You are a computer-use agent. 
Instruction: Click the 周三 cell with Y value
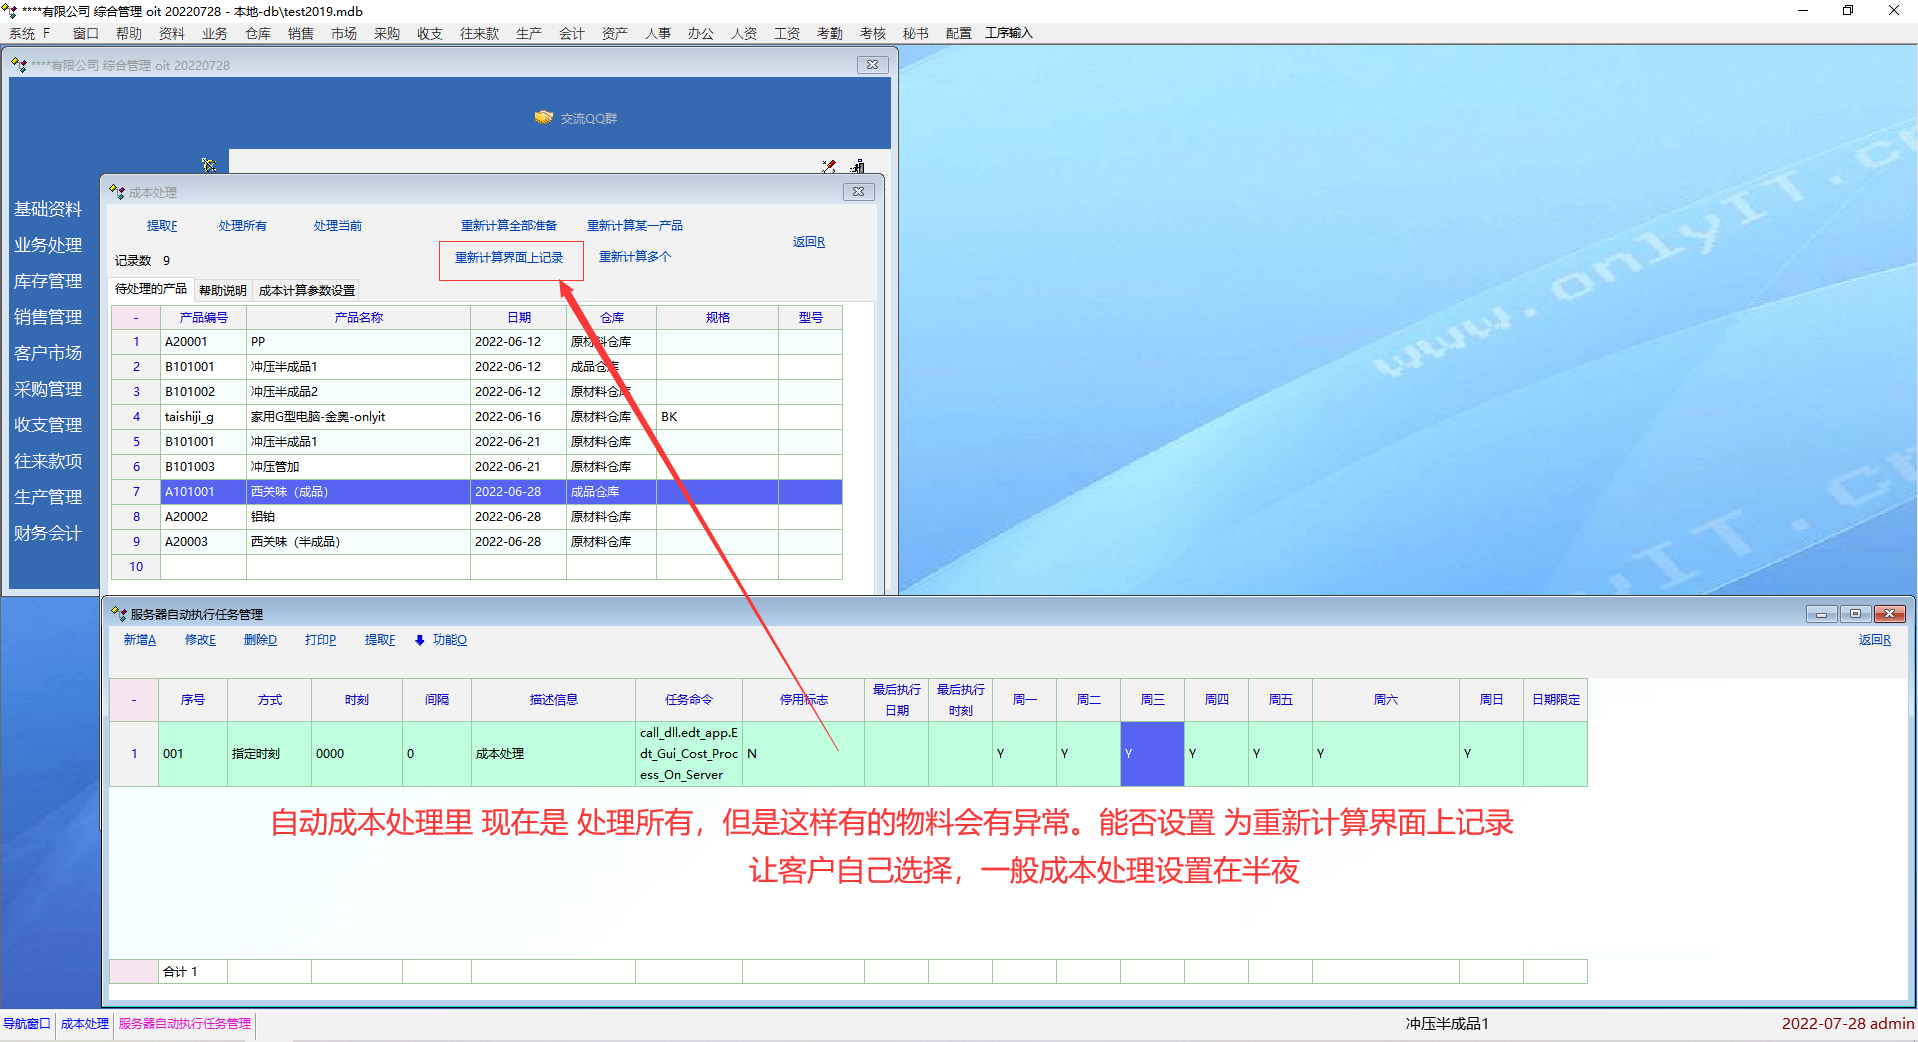click(x=1152, y=754)
